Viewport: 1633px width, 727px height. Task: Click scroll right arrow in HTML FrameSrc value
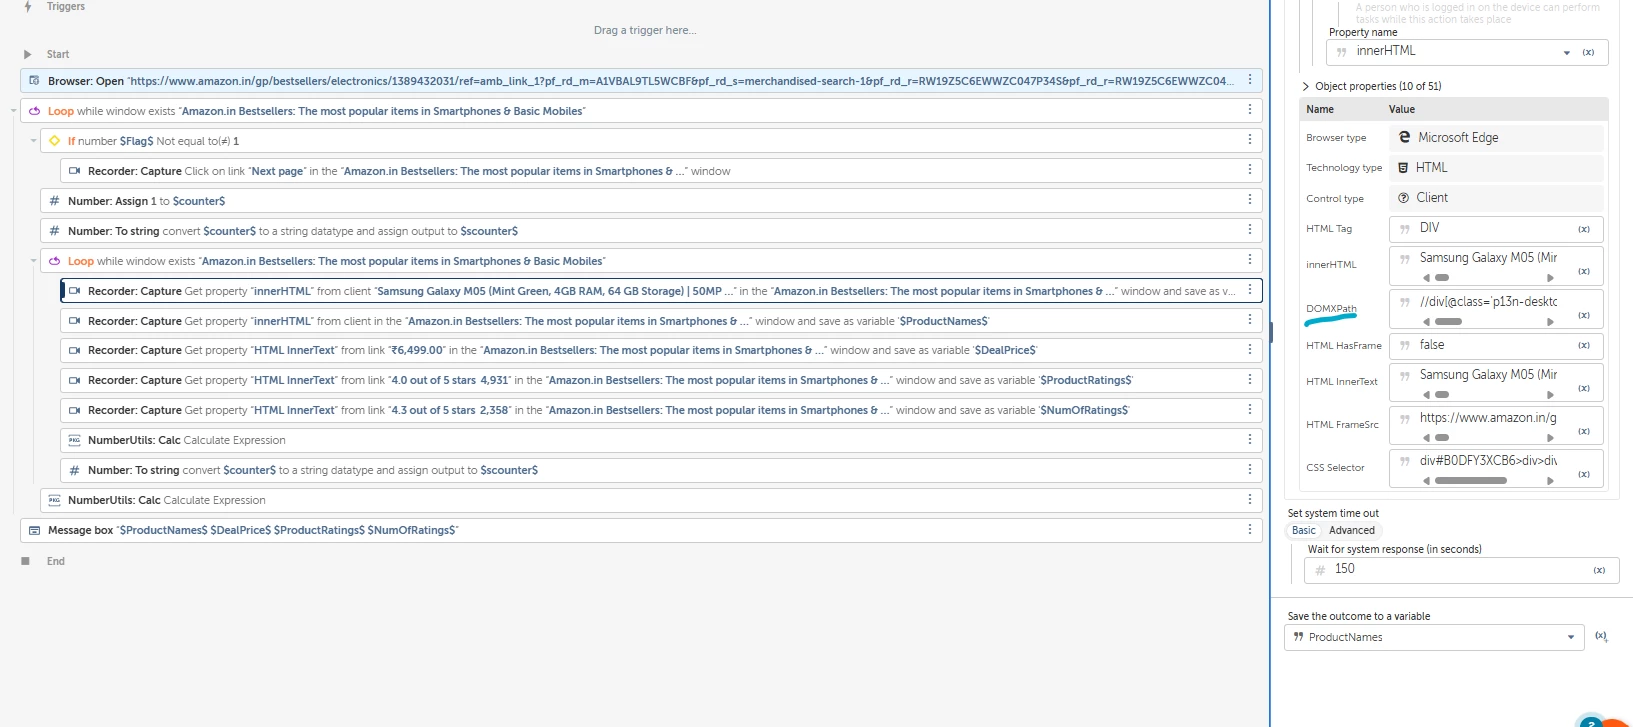pyautogui.click(x=1551, y=438)
